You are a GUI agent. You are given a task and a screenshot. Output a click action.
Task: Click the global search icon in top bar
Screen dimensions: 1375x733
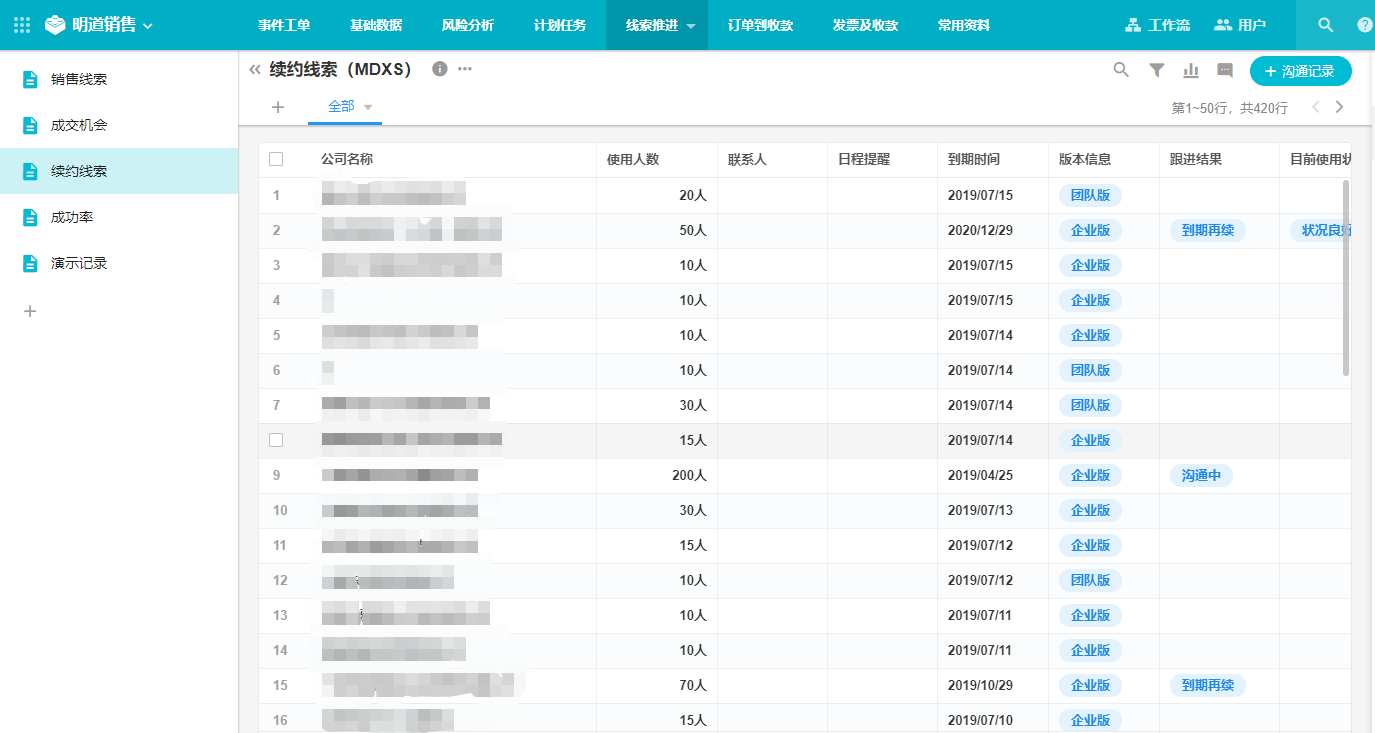tap(1325, 25)
